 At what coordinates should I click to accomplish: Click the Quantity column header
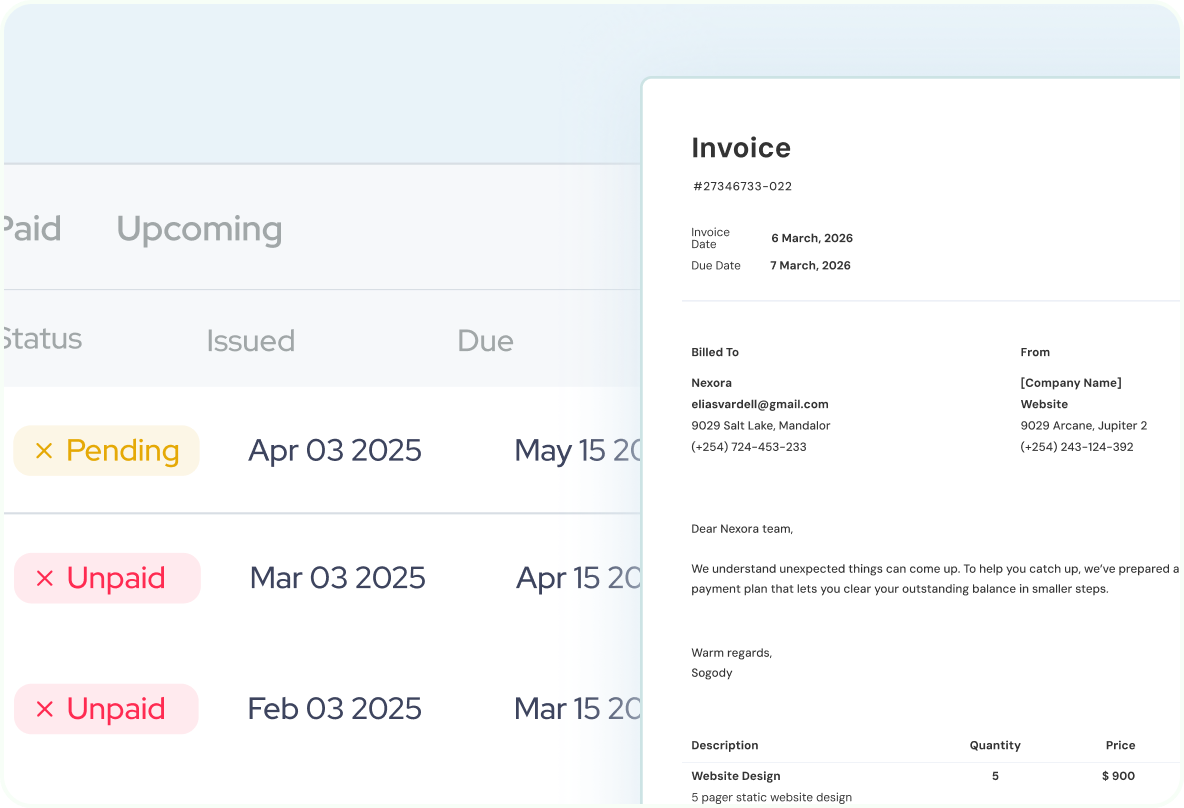995,745
